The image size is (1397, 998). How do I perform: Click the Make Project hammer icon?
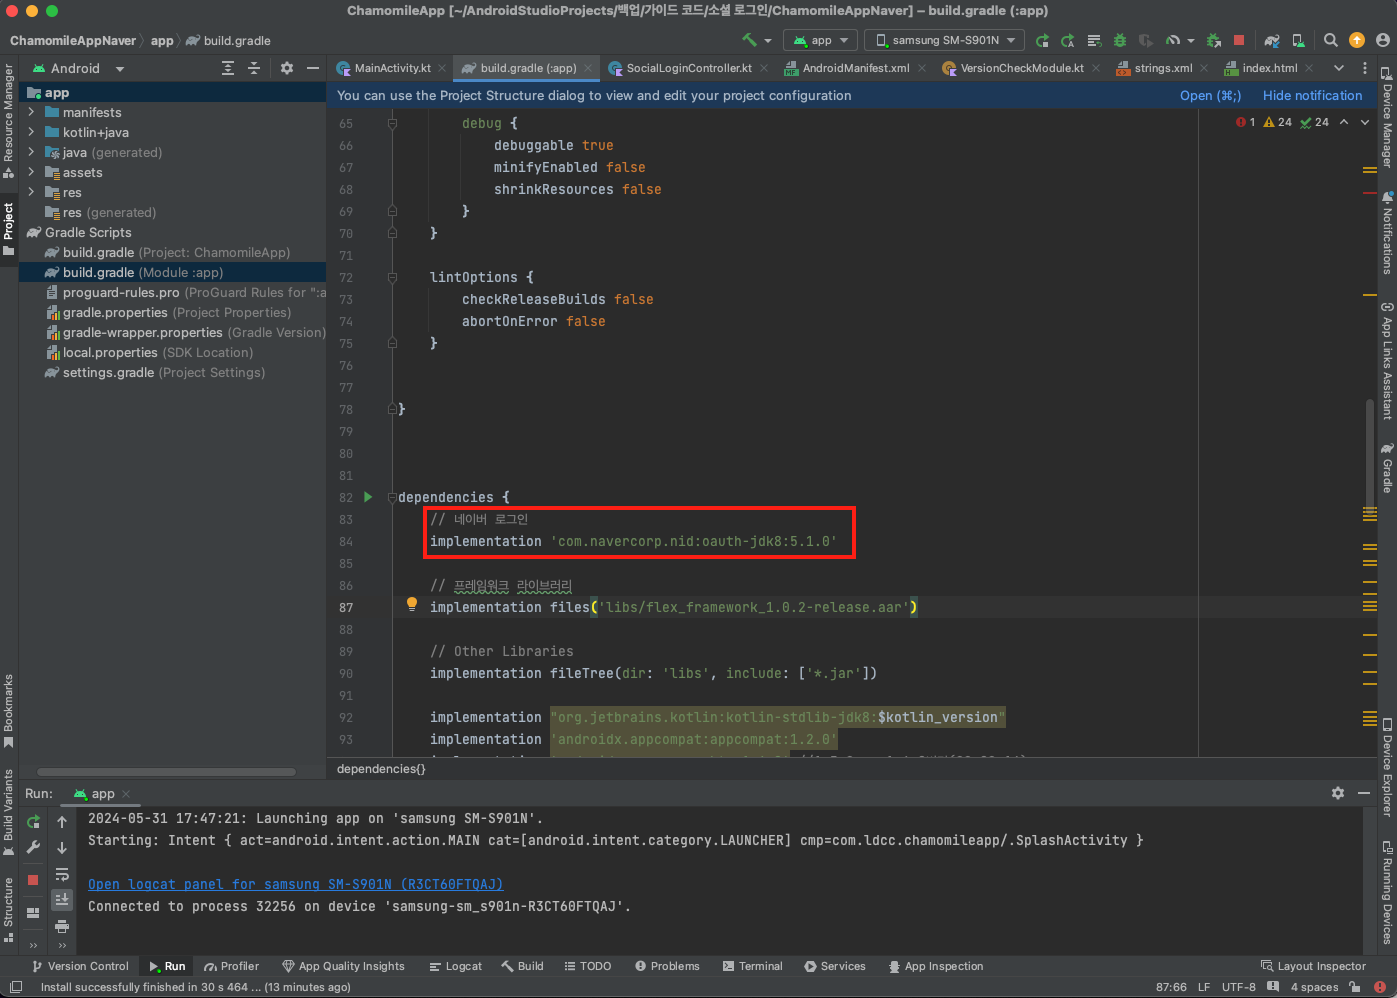(x=749, y=40)
